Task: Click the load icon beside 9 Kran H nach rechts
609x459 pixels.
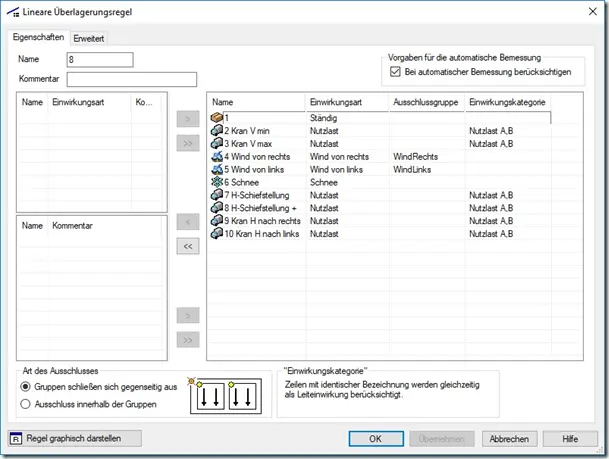Action: pos(217,221)
